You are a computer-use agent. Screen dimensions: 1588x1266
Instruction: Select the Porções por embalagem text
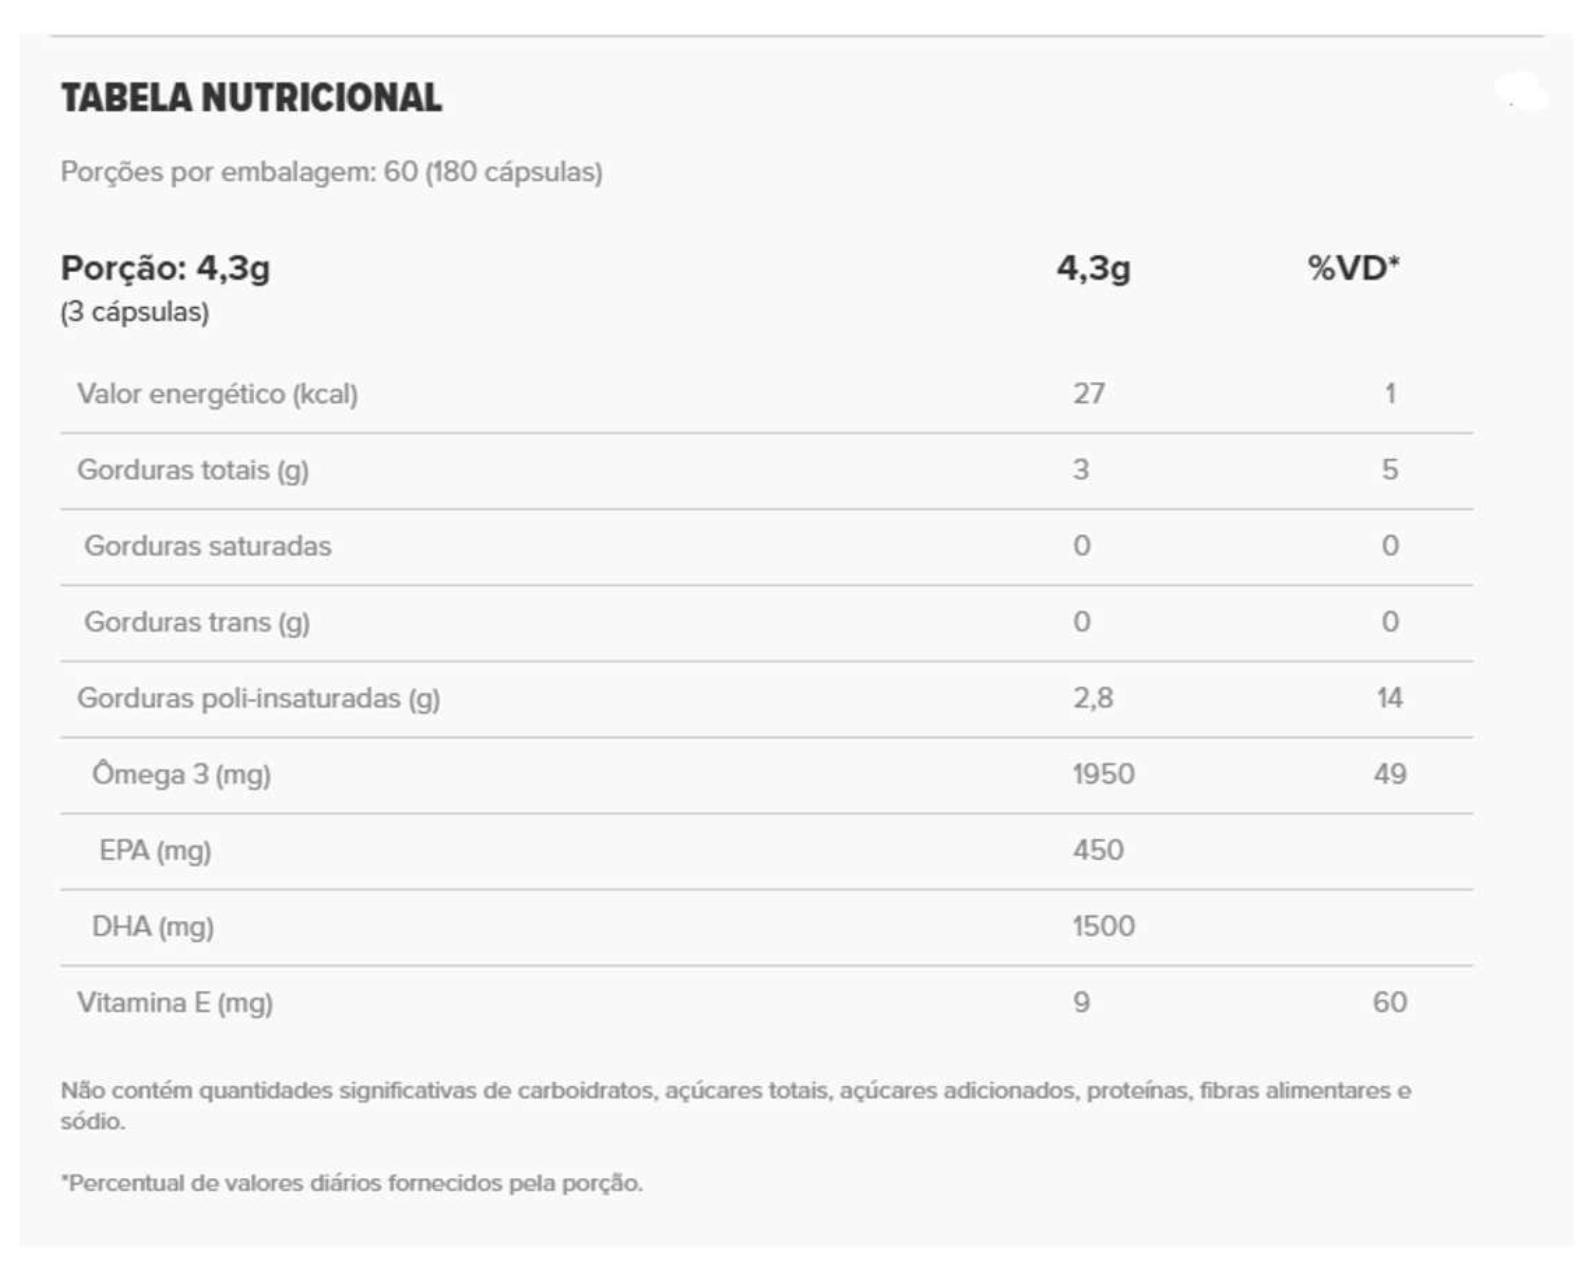click(x=331, y=172)
